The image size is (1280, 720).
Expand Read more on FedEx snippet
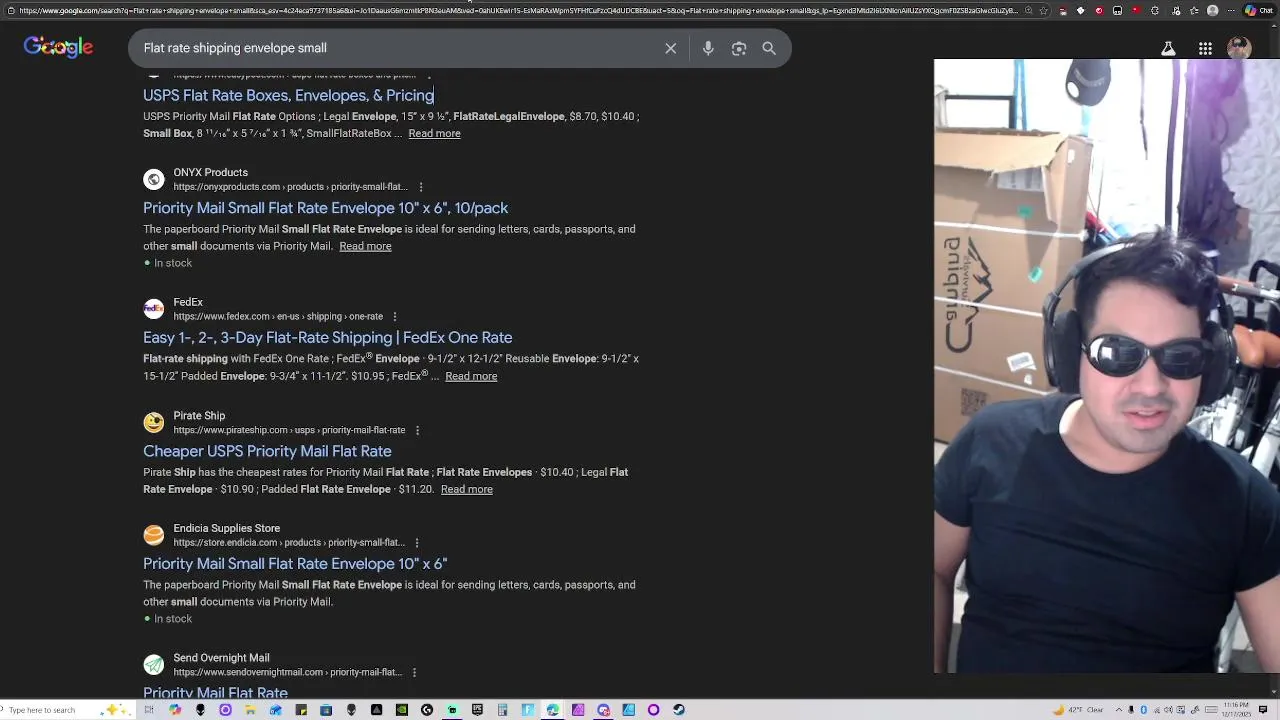[x=471, y=376]
